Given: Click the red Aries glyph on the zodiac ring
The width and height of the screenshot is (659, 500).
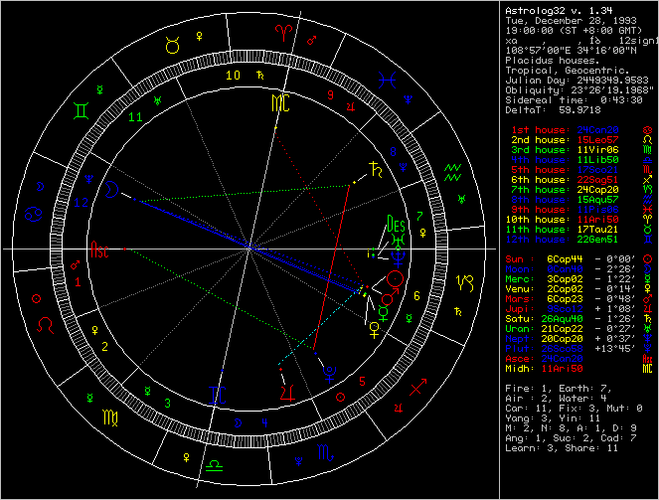Looking at the screenshot, I should point(284,32).
